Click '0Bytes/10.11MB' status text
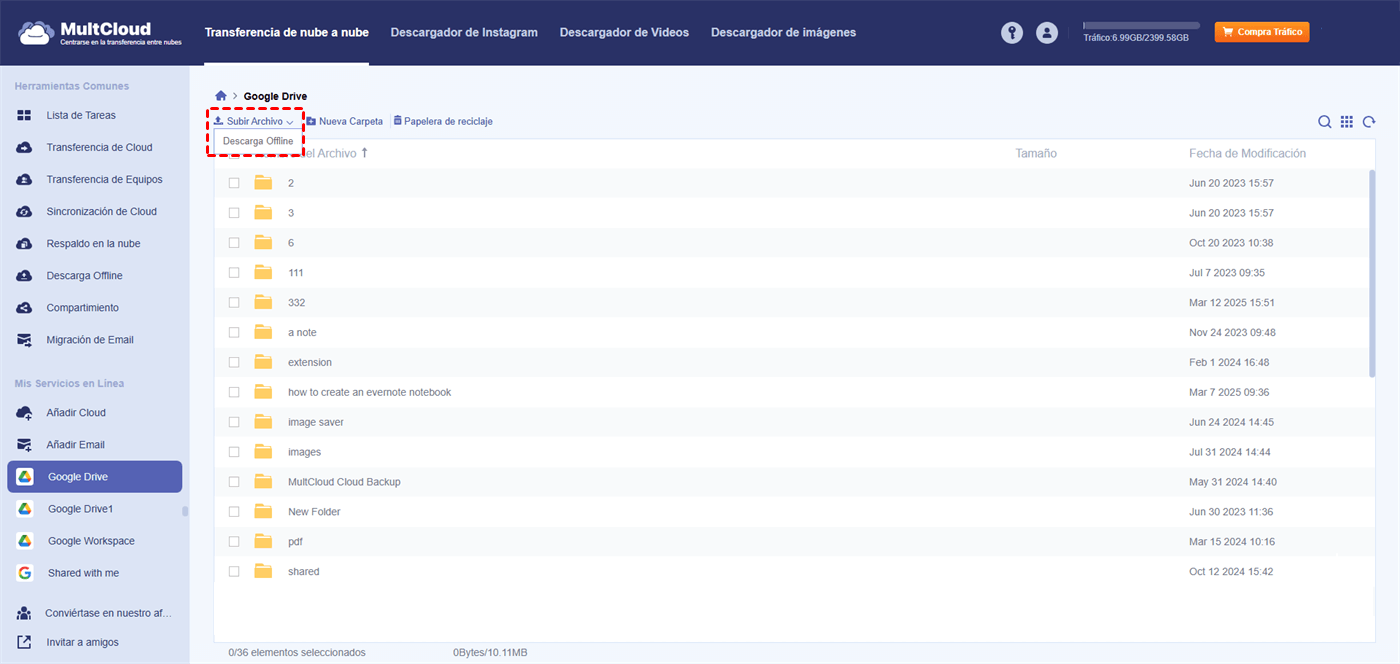 490,652
